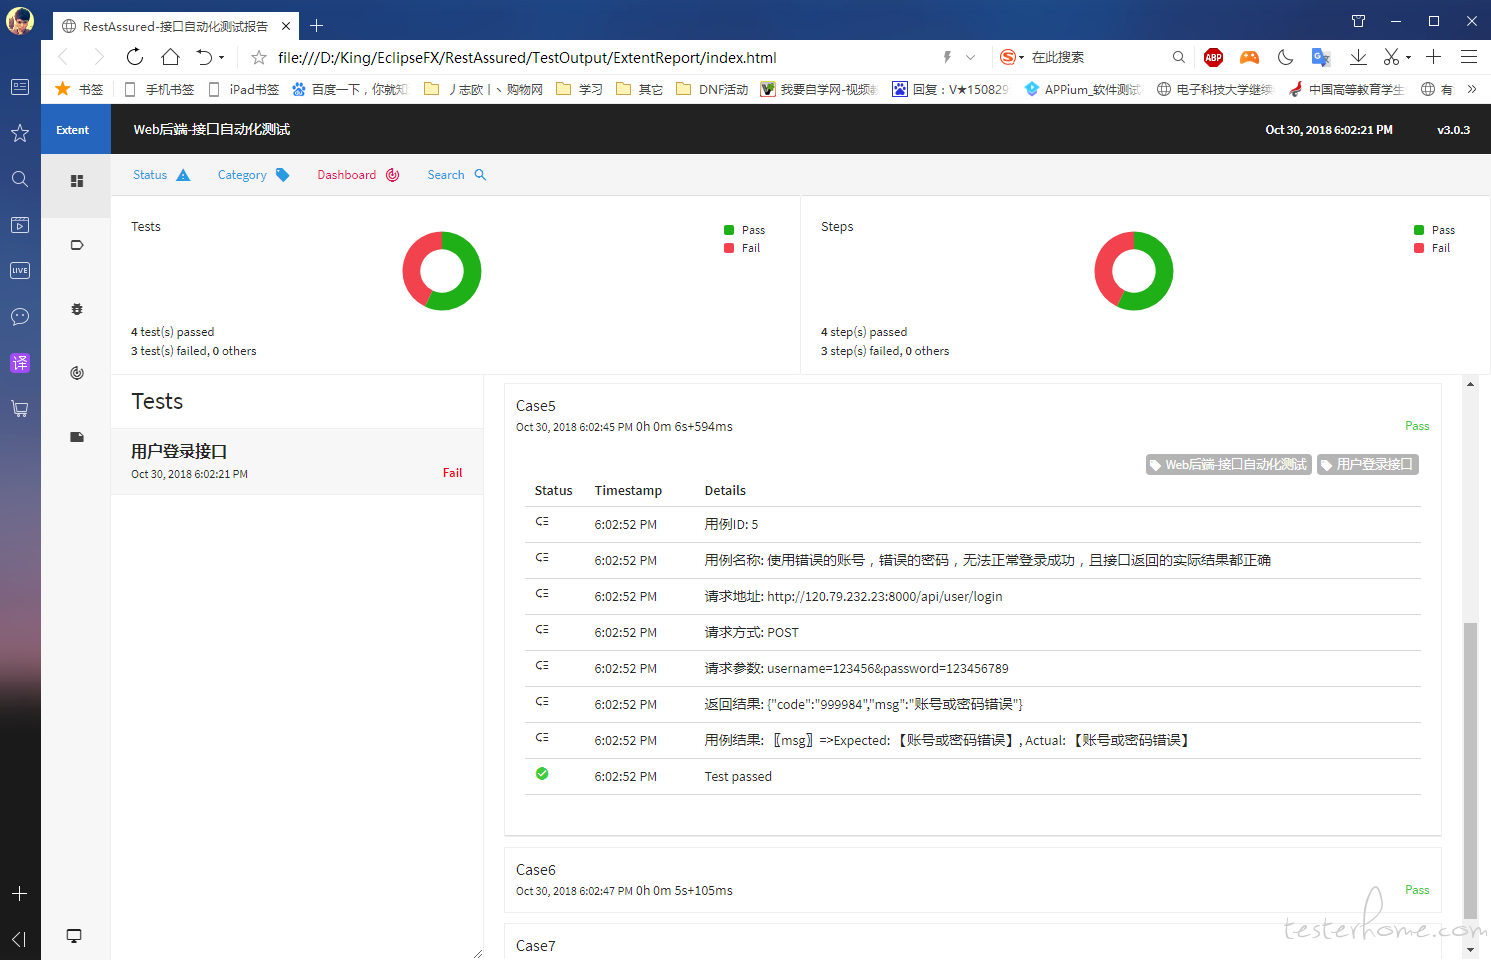Expand the Case7 test node
The width and height of the screenshot is (1491, 960).
[972, 944]
